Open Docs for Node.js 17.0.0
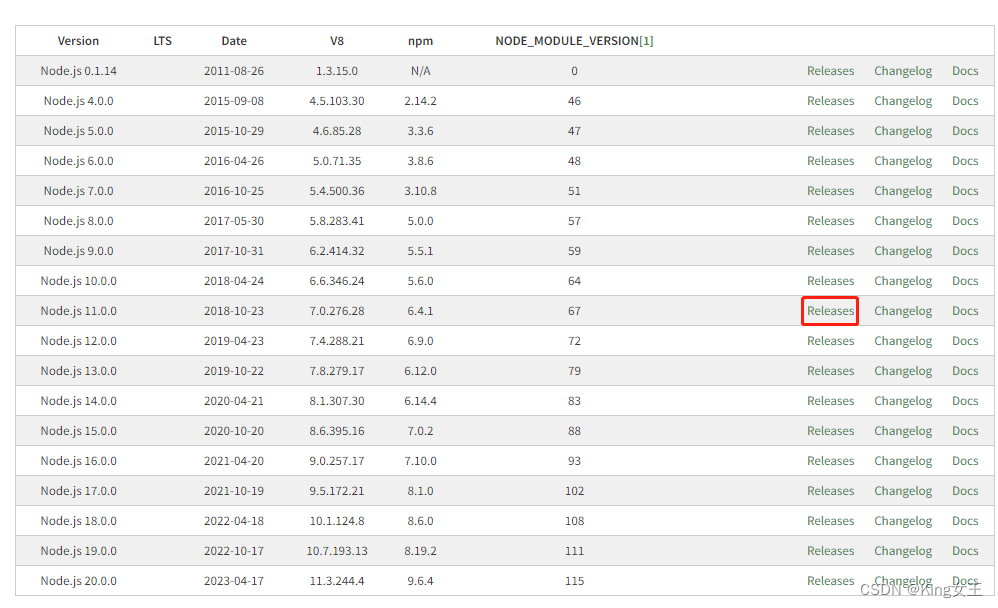 pos(965,490)
